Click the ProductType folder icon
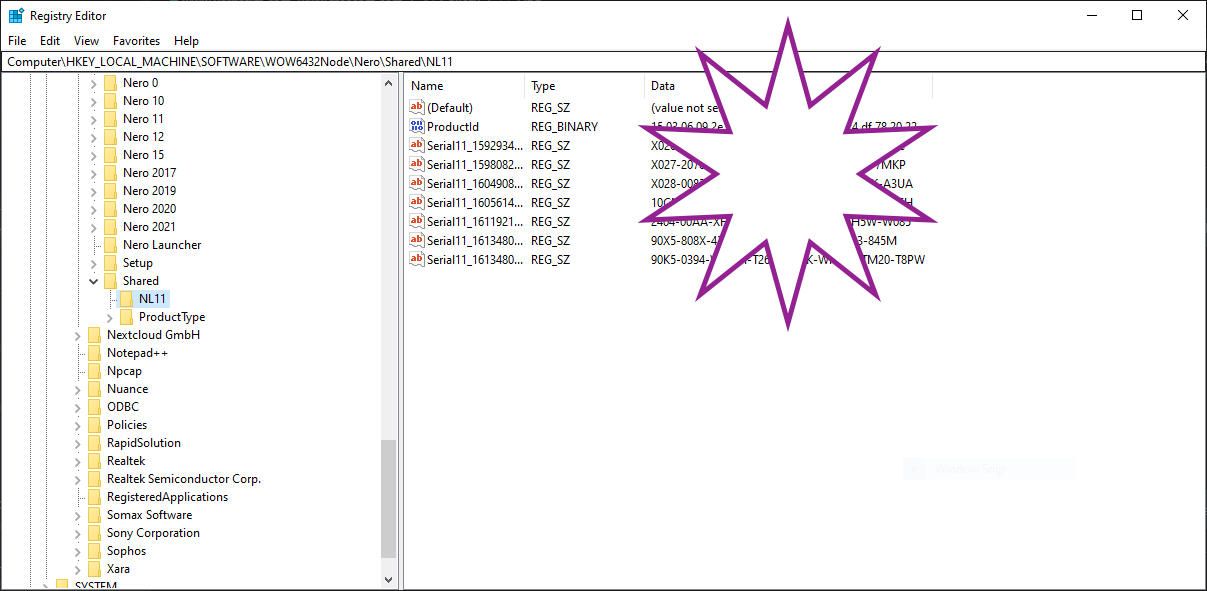Viewport: 1207px width, 591px height. [127, 317]
